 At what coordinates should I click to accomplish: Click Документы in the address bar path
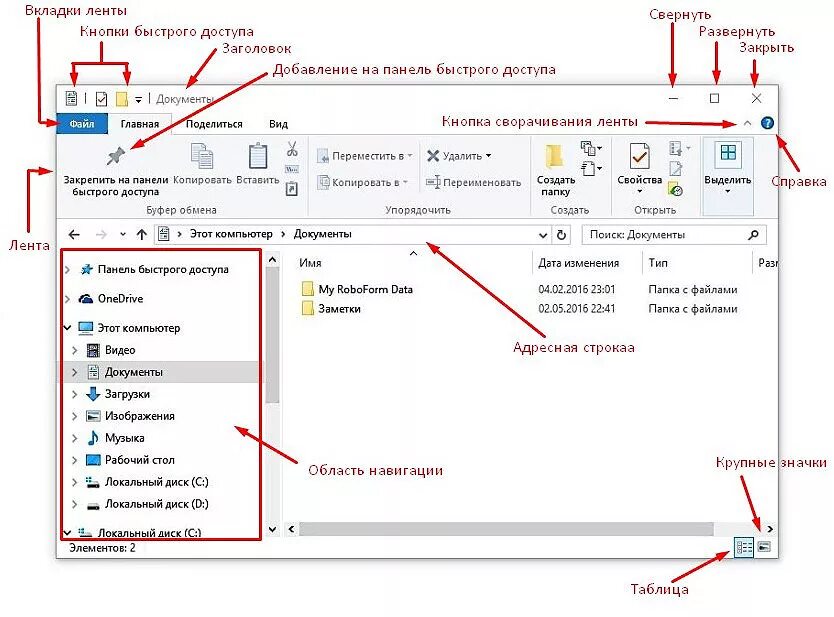point(322,234)
